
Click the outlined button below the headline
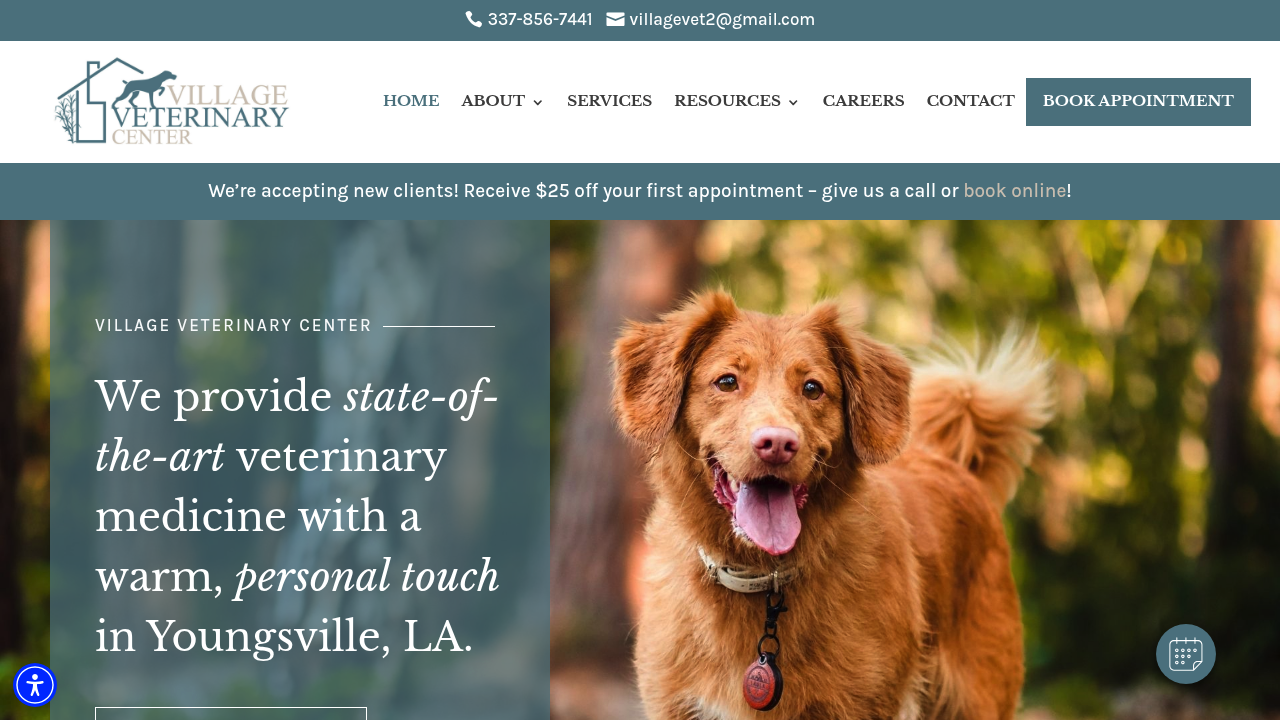[x=231, y=713]
